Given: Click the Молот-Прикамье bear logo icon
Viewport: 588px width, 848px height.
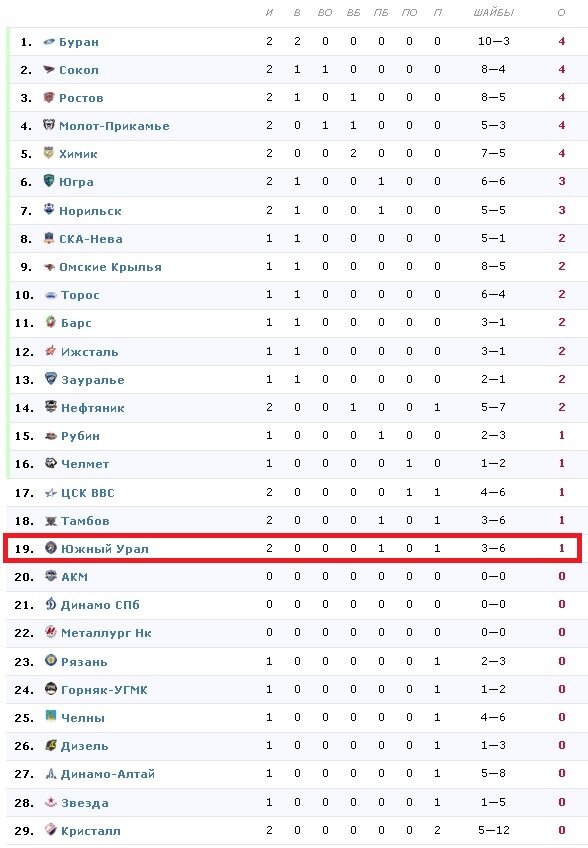Looking at the screenshot, I should click(x=49, y=125).
